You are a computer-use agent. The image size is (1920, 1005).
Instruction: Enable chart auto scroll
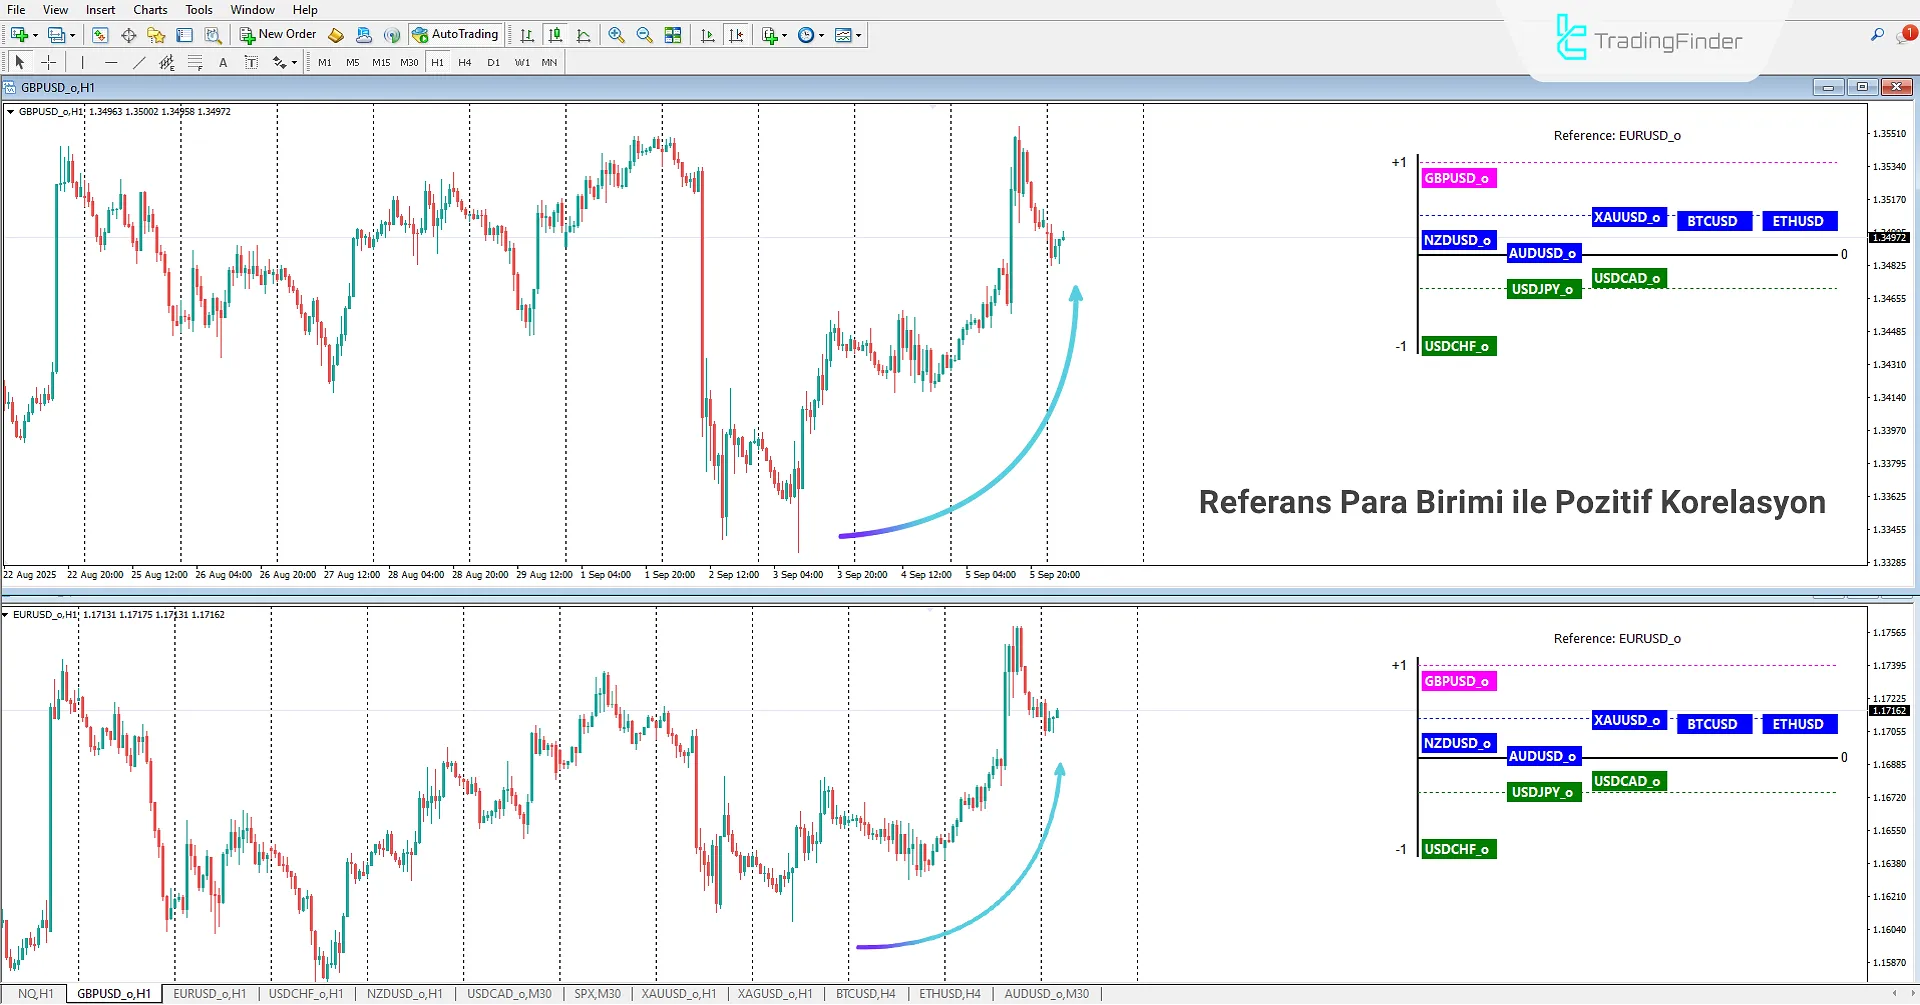click(x=708, y=35)
